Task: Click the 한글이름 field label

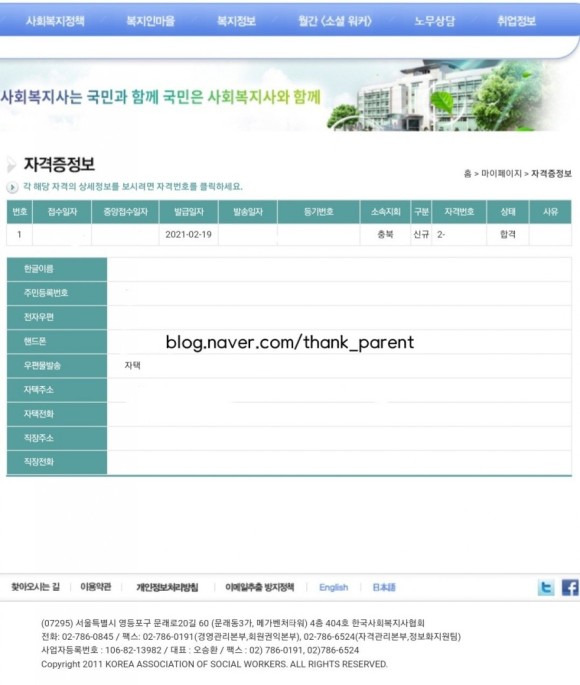Action: (57, 269)
